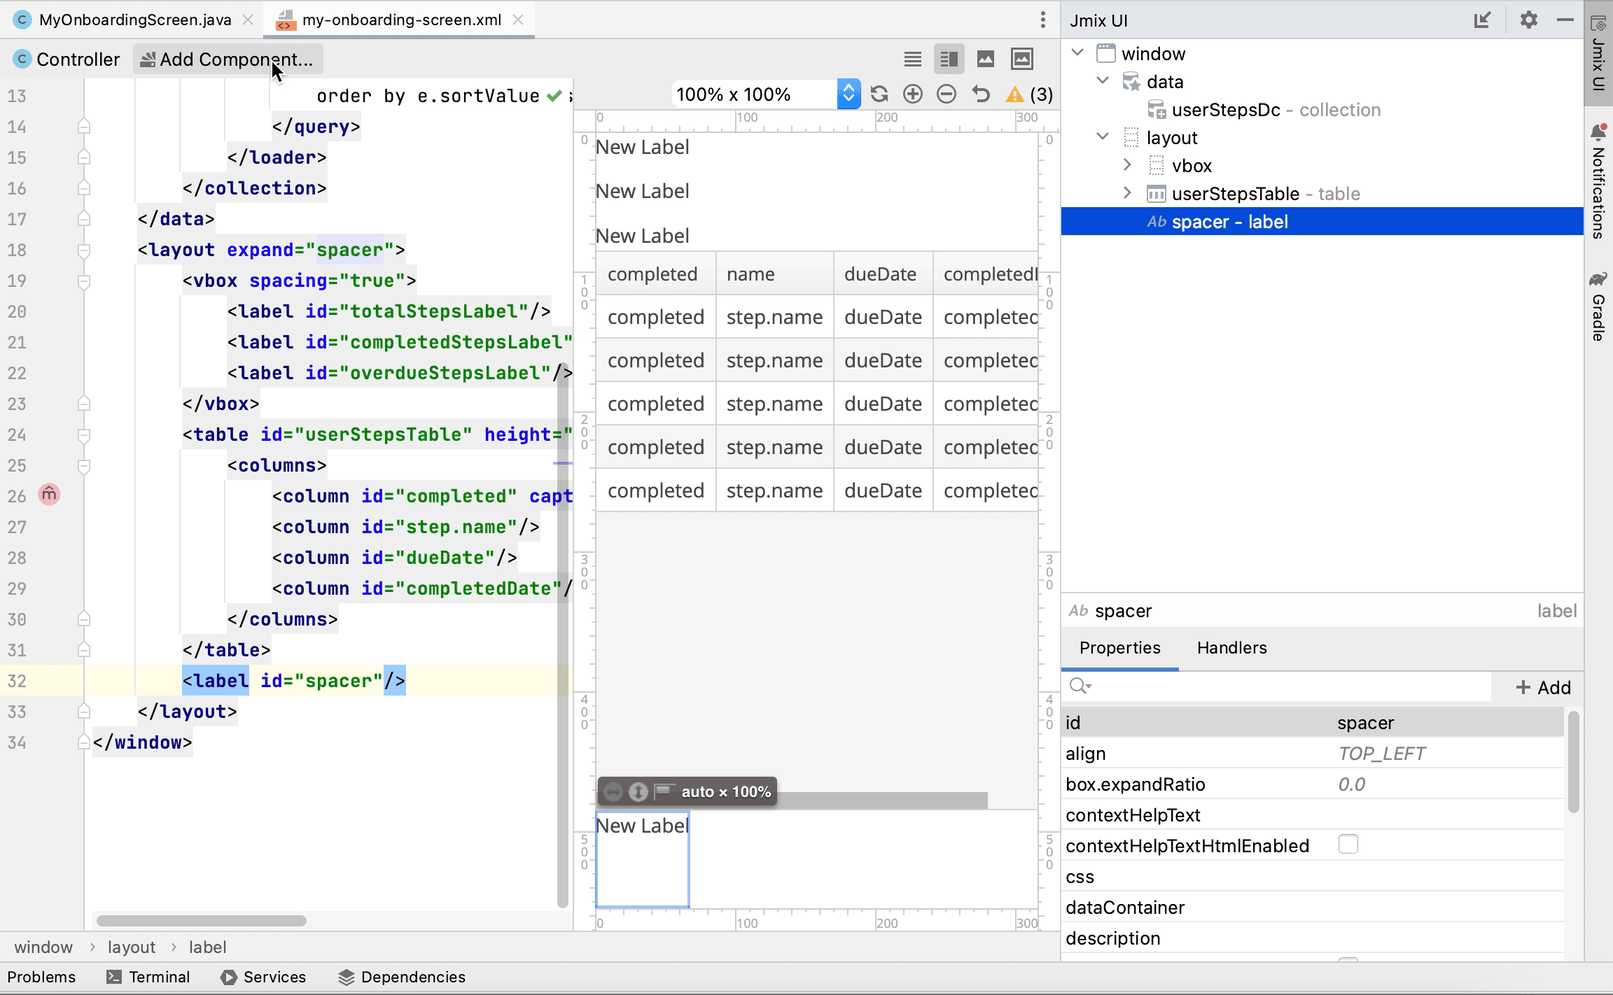
Task: Click the Add property button
Action: click(1543, 687)
